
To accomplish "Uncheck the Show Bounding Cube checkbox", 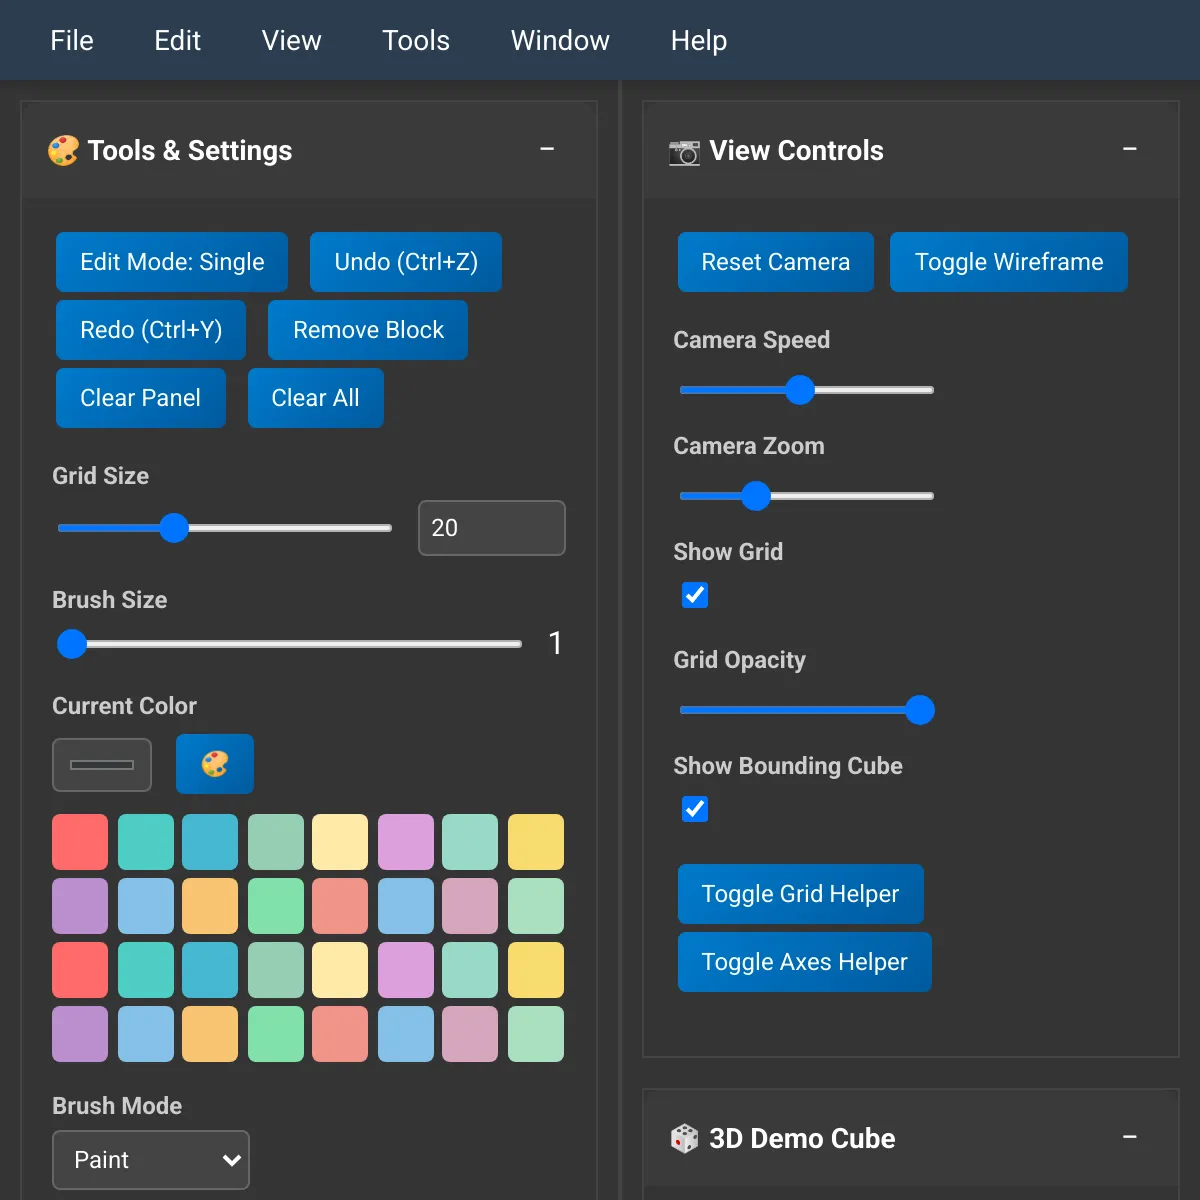I will click(695, 809).
